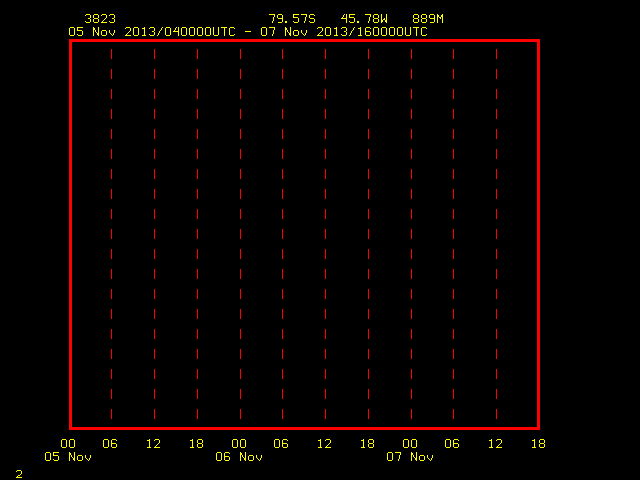This screenshot has width=640, height=480.
Task: Click the 00 hour tick above 06 Nov
Action: [x=239, y=444]
